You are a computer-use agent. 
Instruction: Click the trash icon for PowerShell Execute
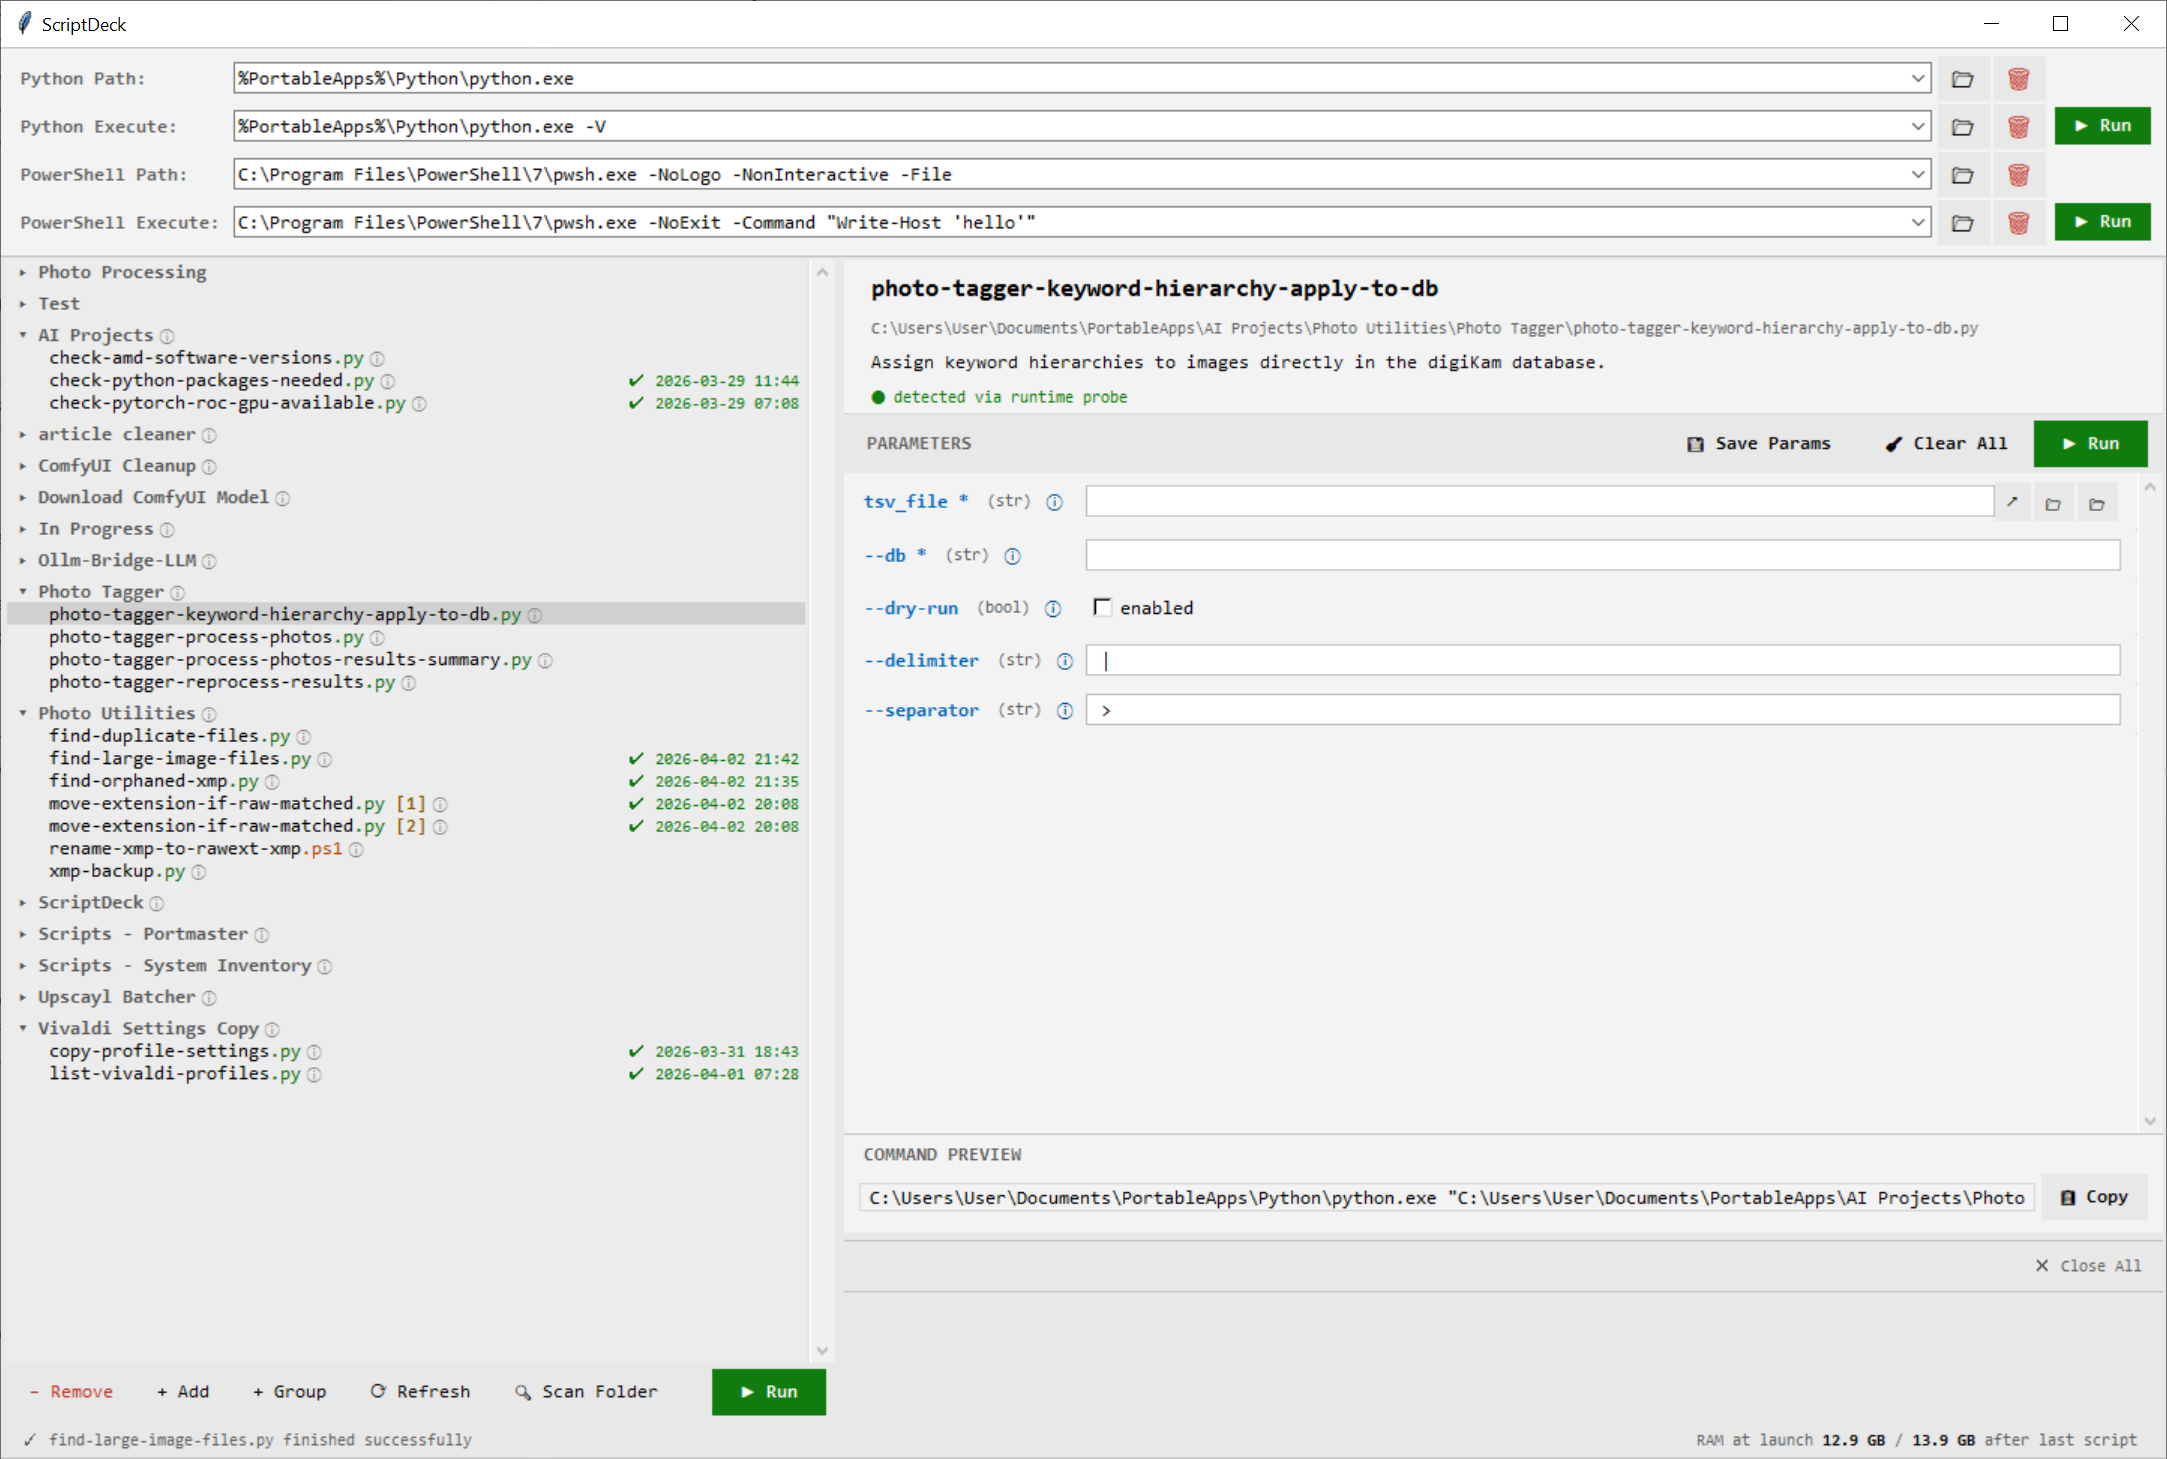point(2018,223)
